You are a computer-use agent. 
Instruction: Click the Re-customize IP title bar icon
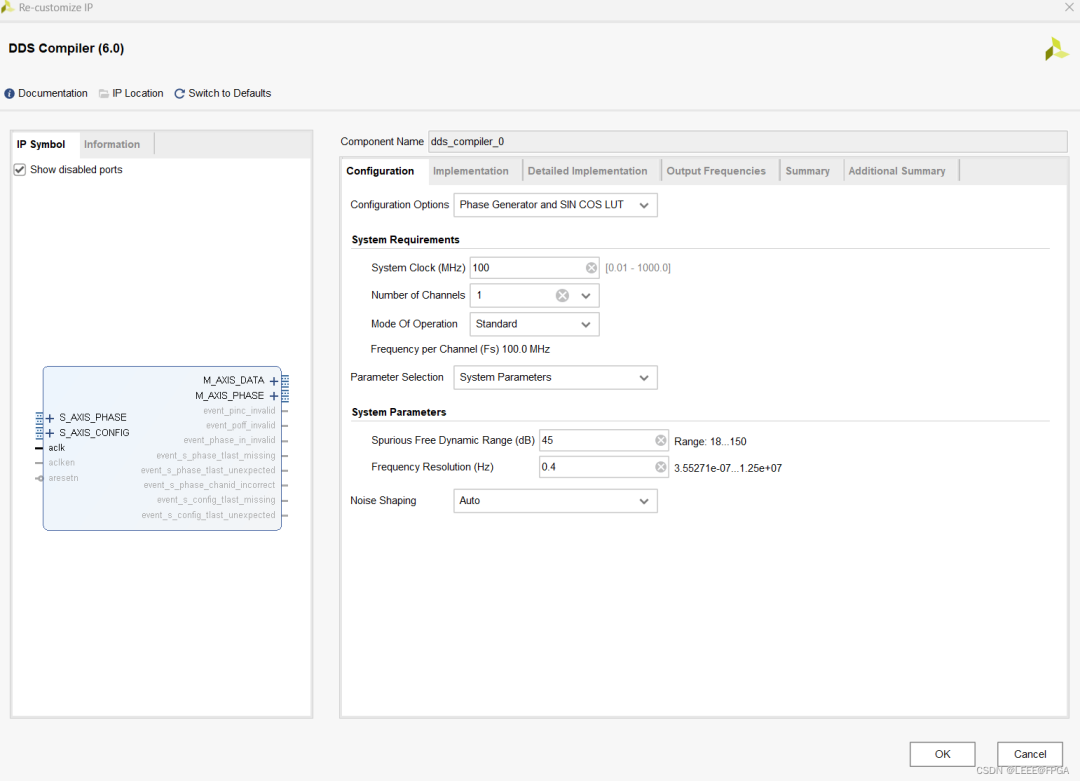pos(8,7)
